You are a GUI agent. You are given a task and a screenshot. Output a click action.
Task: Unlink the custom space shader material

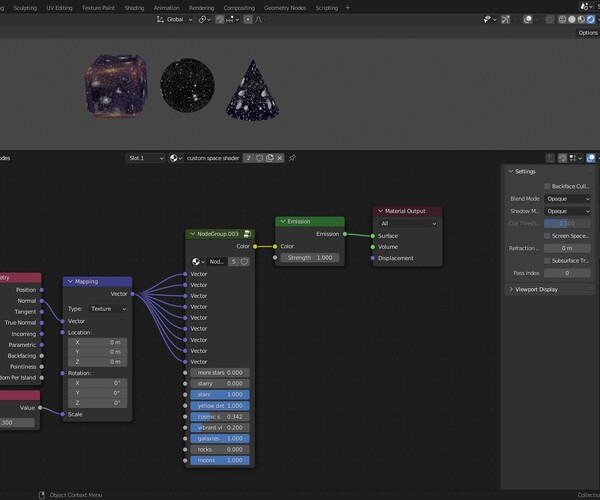pyautogui.click(x=281, y=158)
